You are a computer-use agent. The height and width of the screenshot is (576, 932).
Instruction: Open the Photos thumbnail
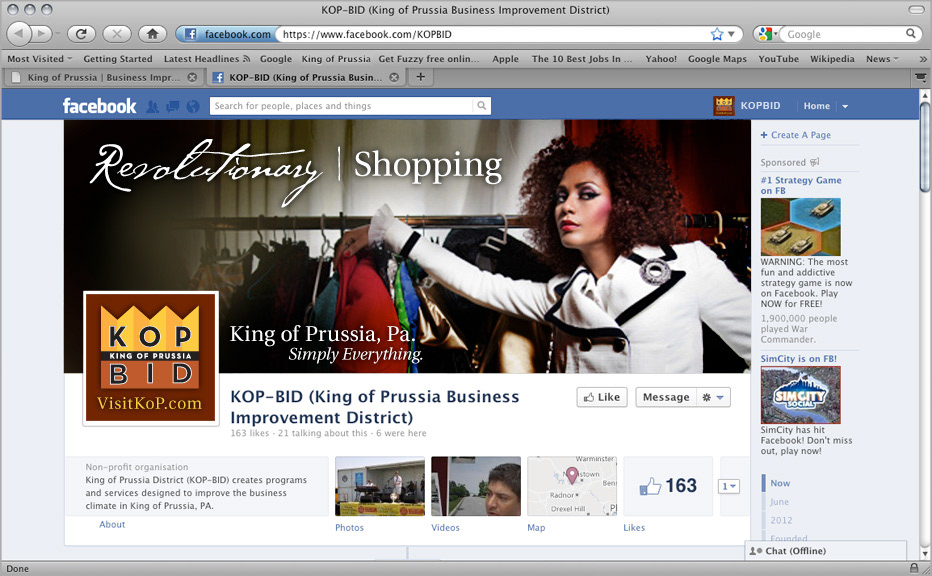coord(379,486)
